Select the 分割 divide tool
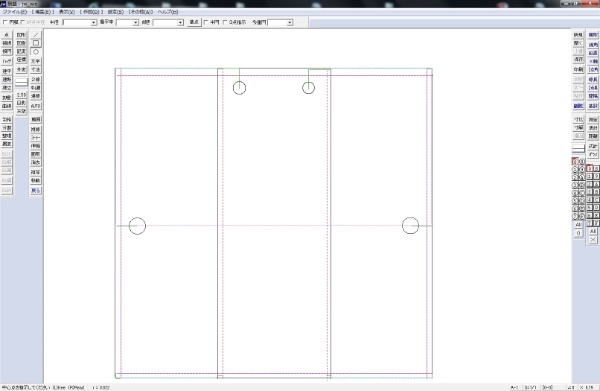This screenshot has height=391, width=600. (7, 128)
